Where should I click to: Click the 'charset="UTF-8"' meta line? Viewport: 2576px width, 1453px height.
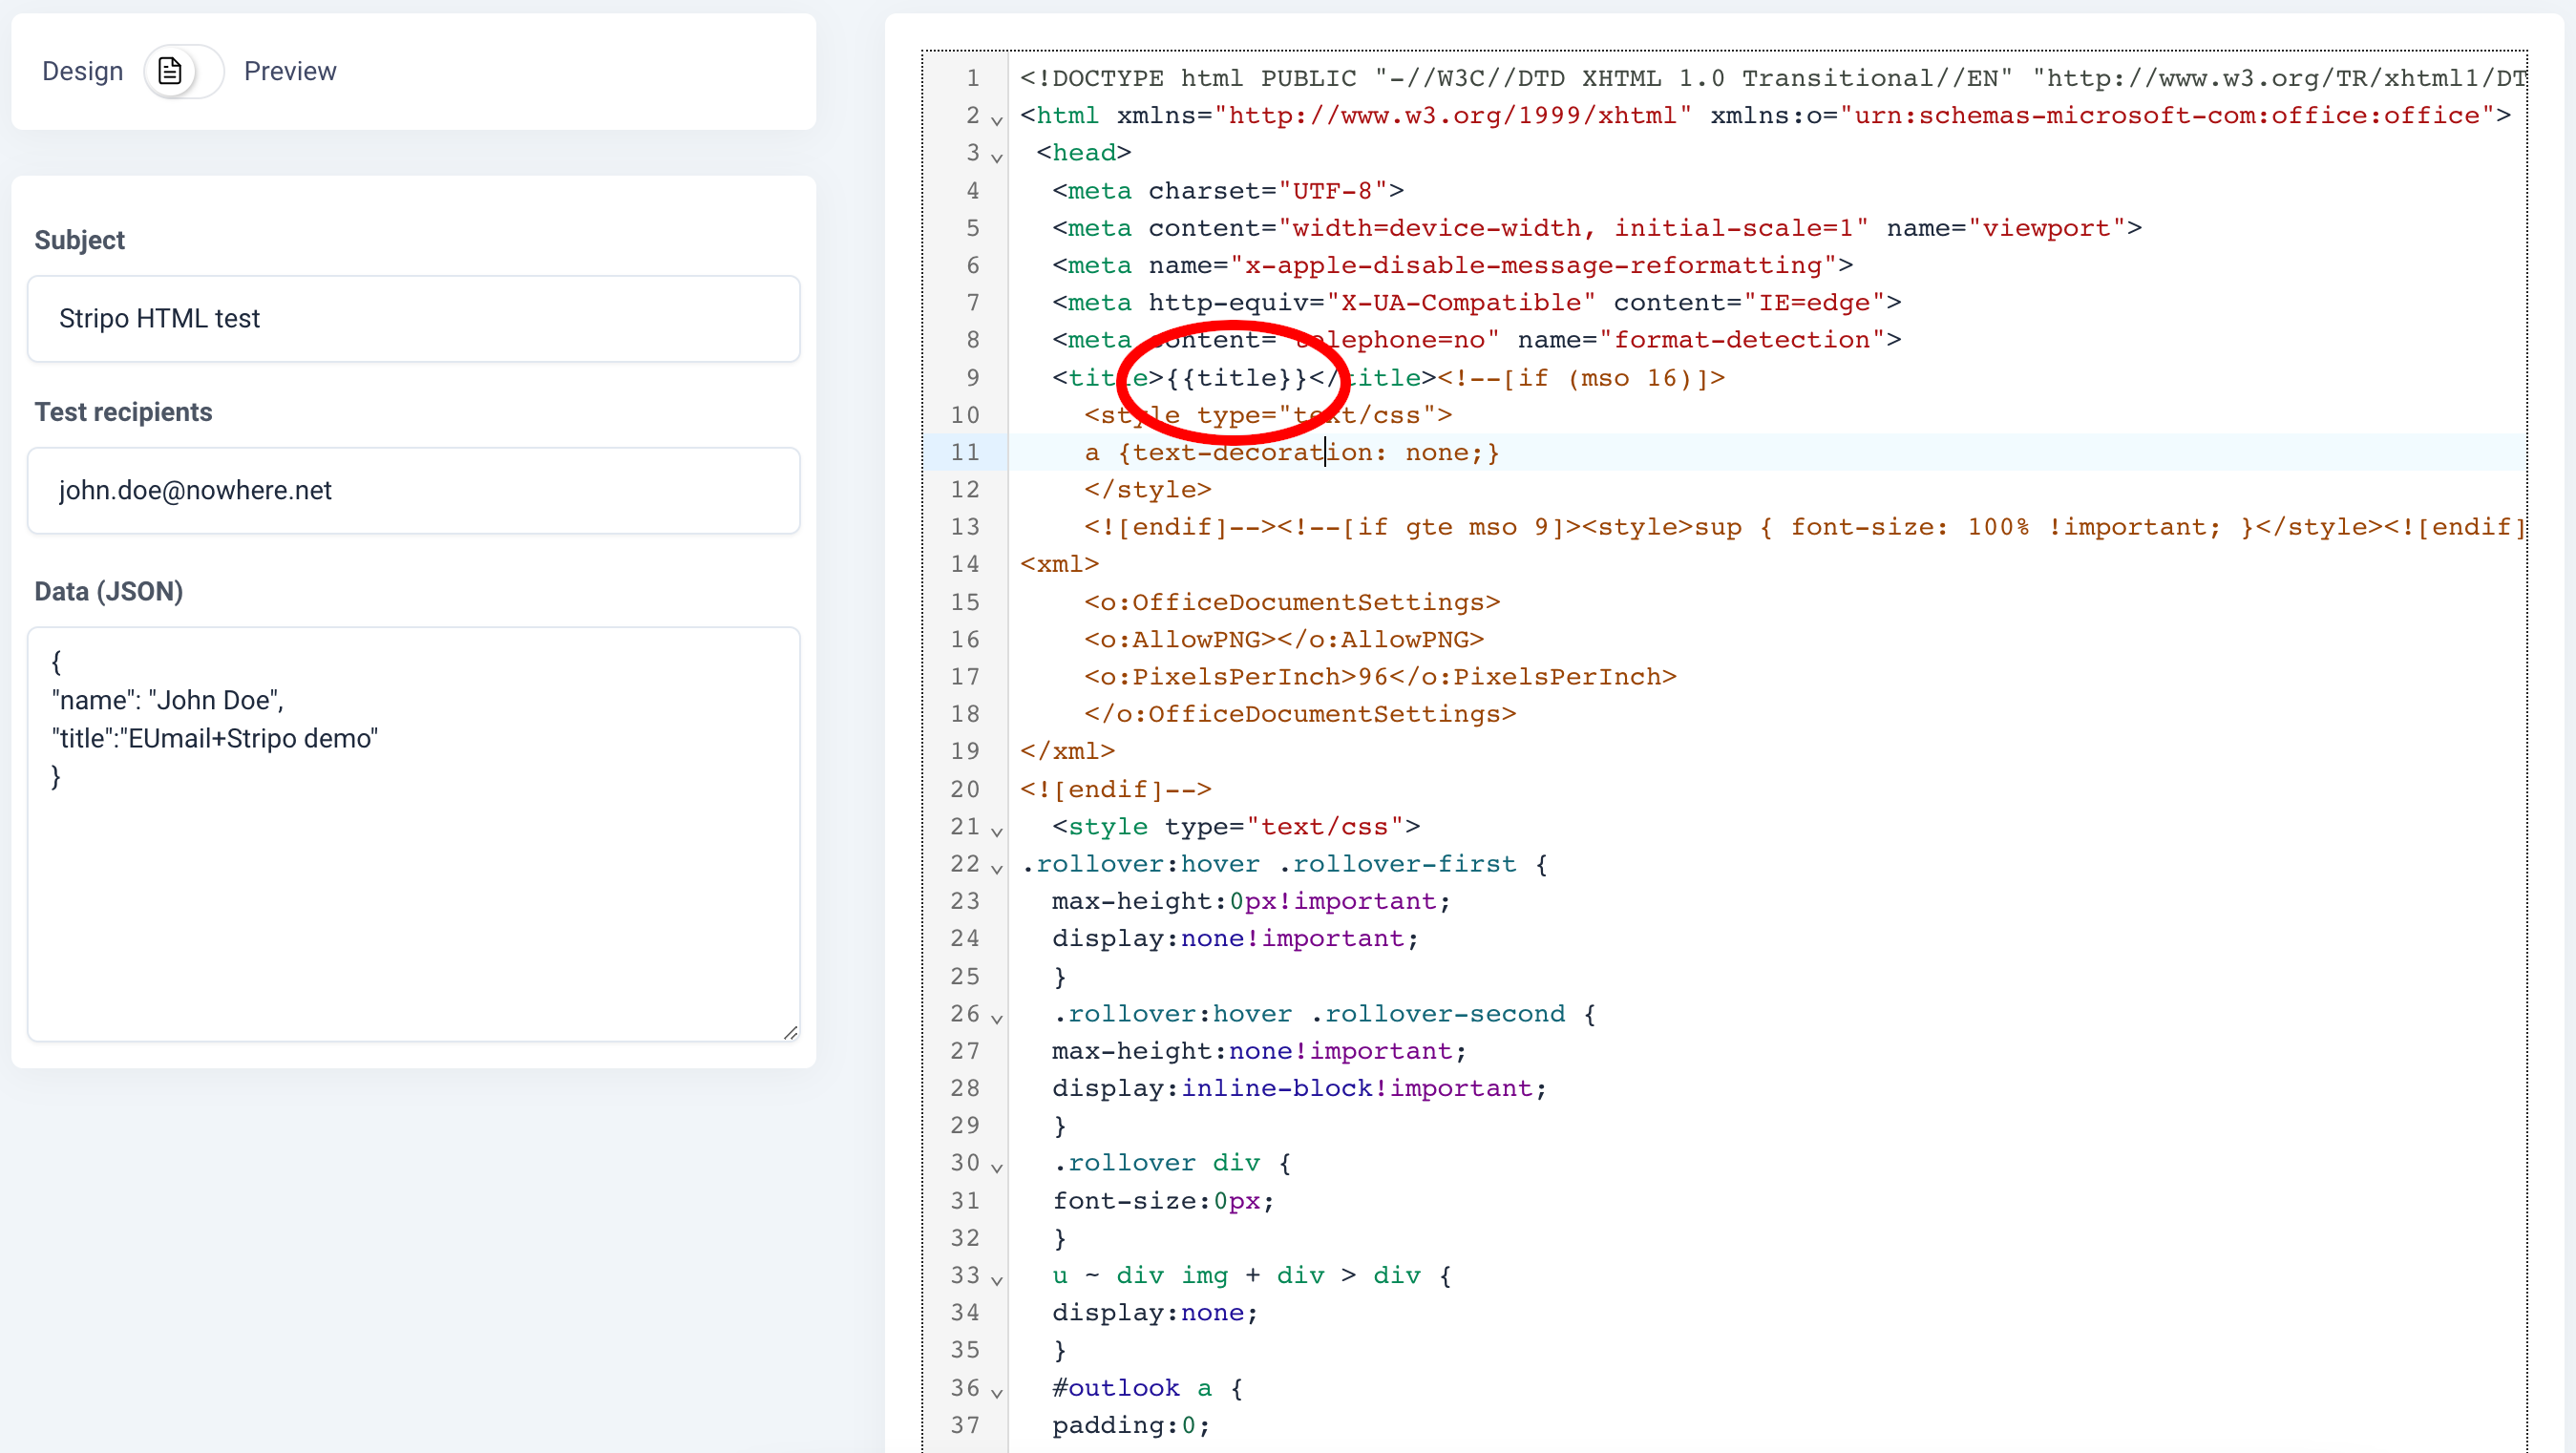1228,190
